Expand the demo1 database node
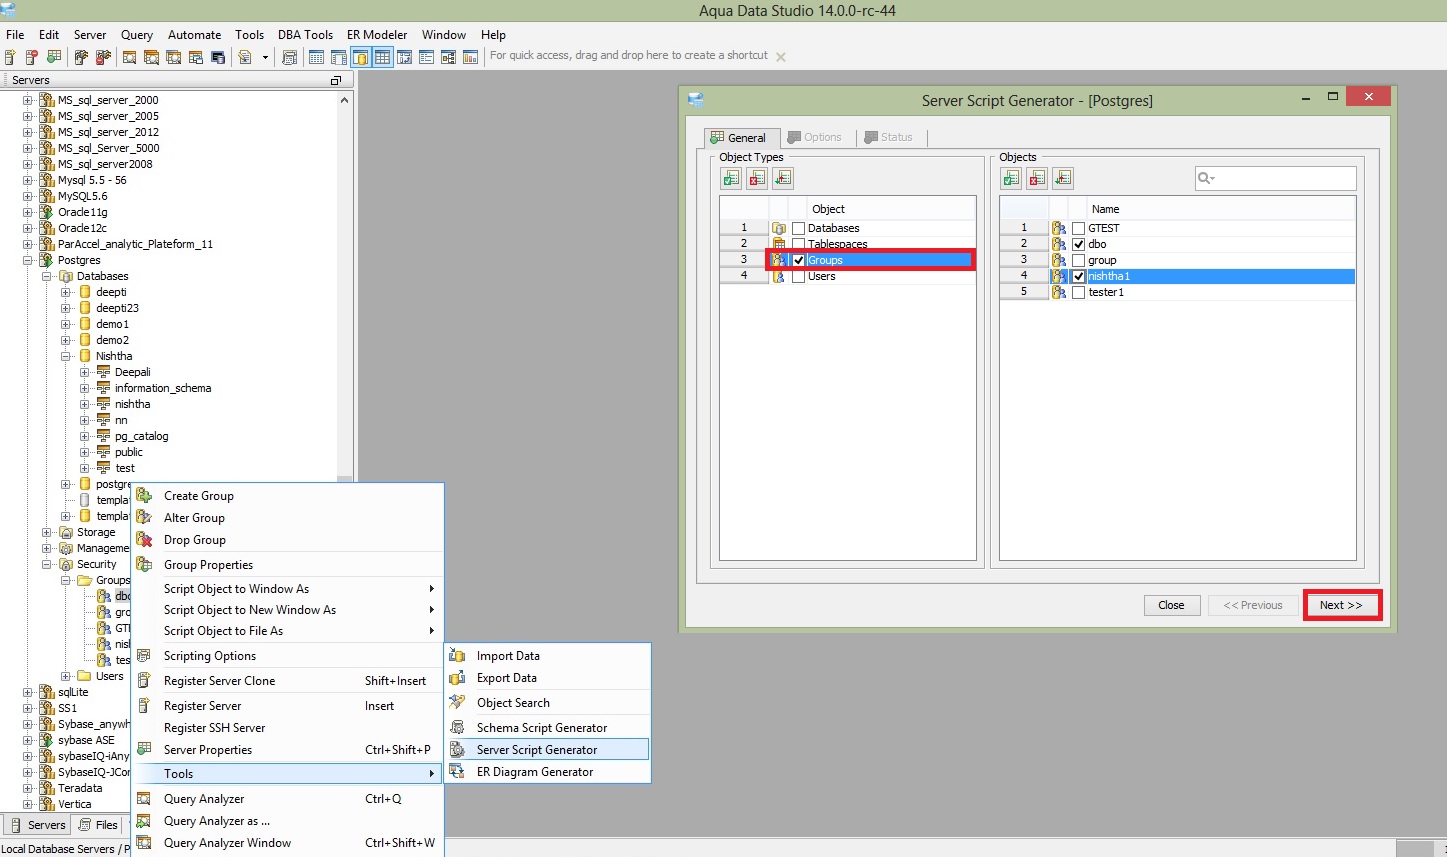 [66, 324]
